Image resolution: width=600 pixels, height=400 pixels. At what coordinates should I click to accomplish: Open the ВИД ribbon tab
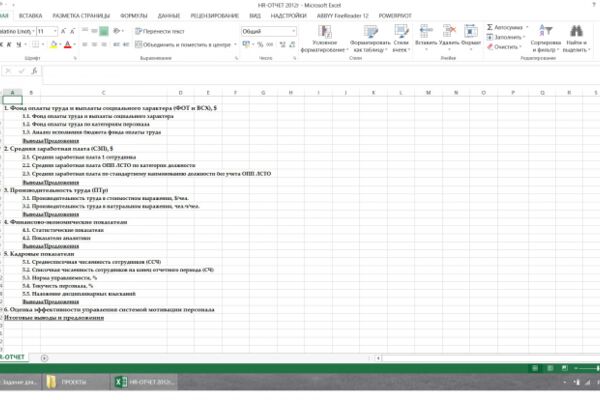(255, 16)
